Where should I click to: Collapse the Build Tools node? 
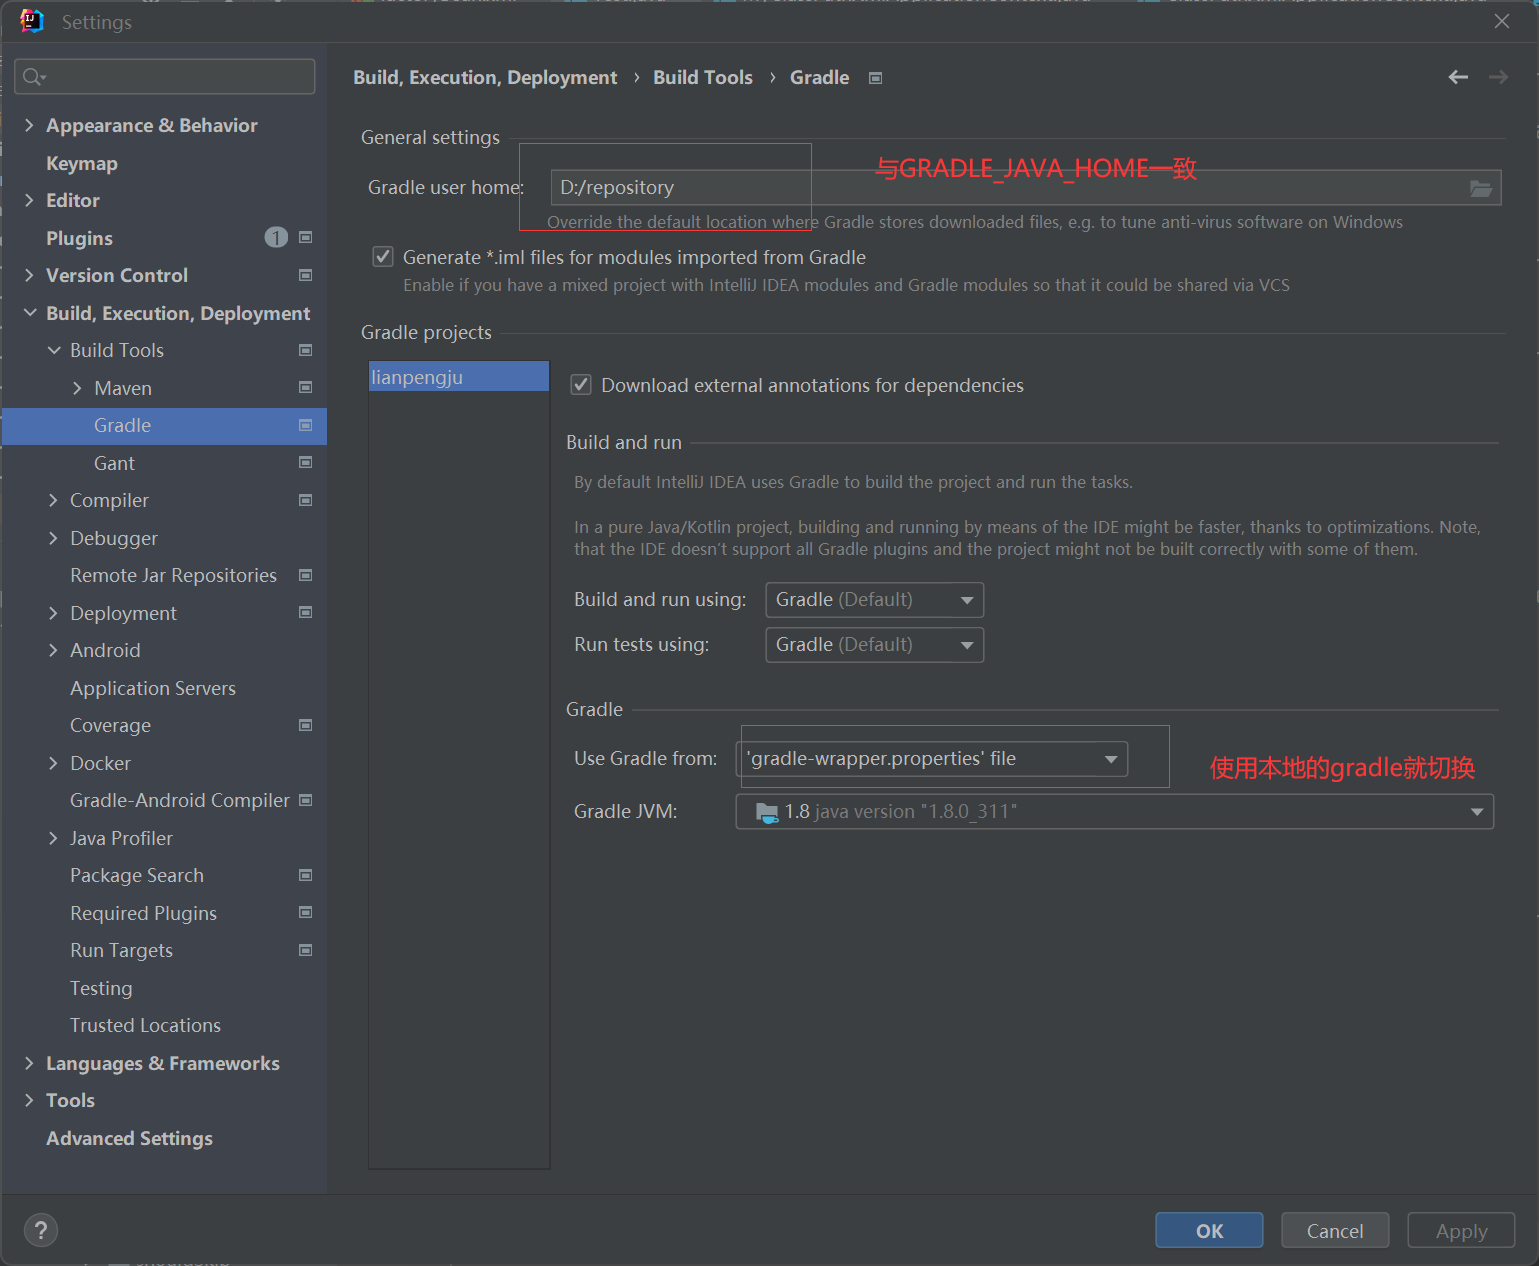54,350
